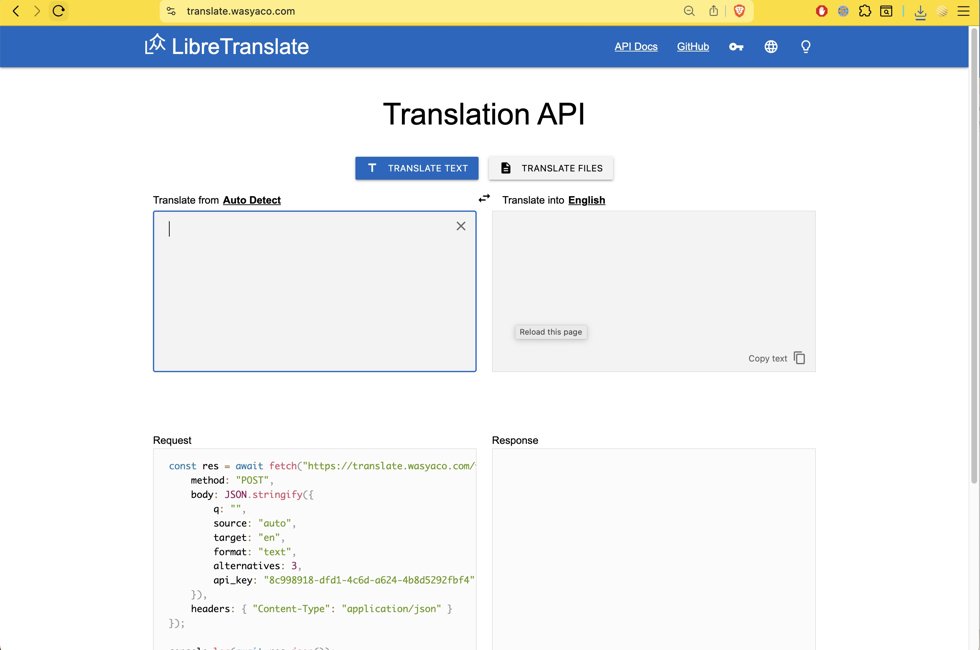Open the Auto Detect source language dropdown

tap(251, 199)
